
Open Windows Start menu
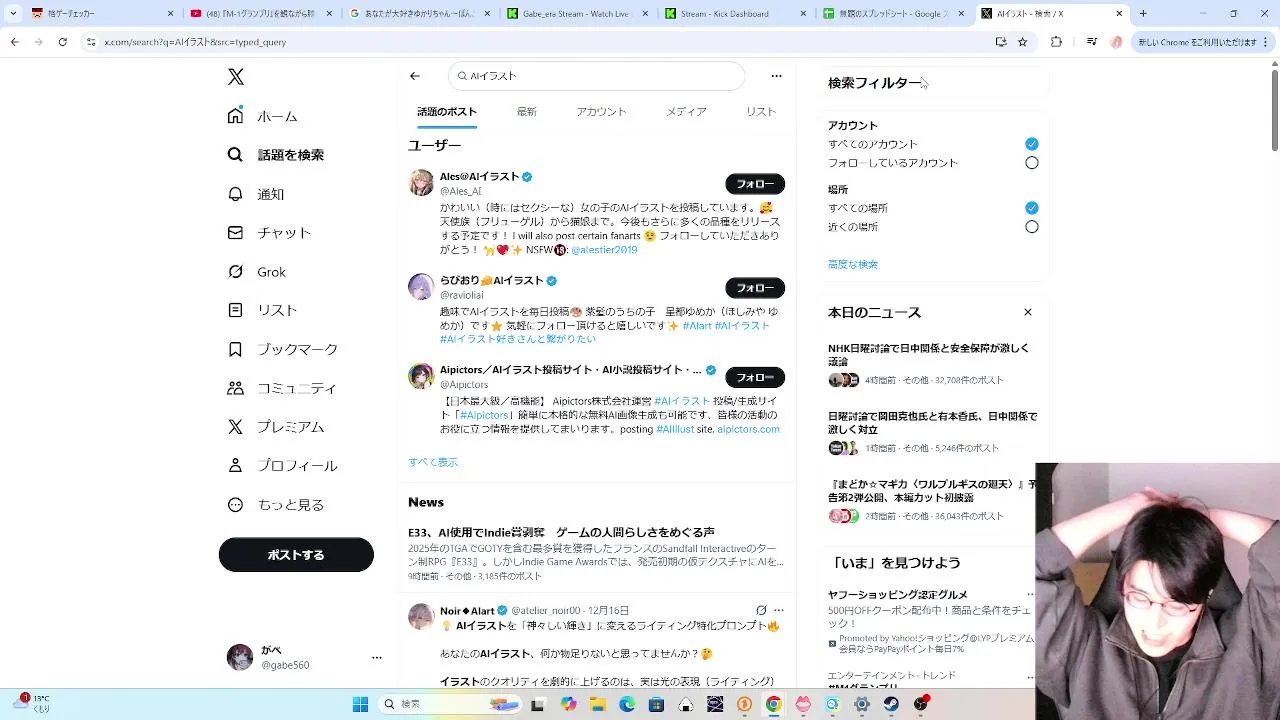(360, 704)
